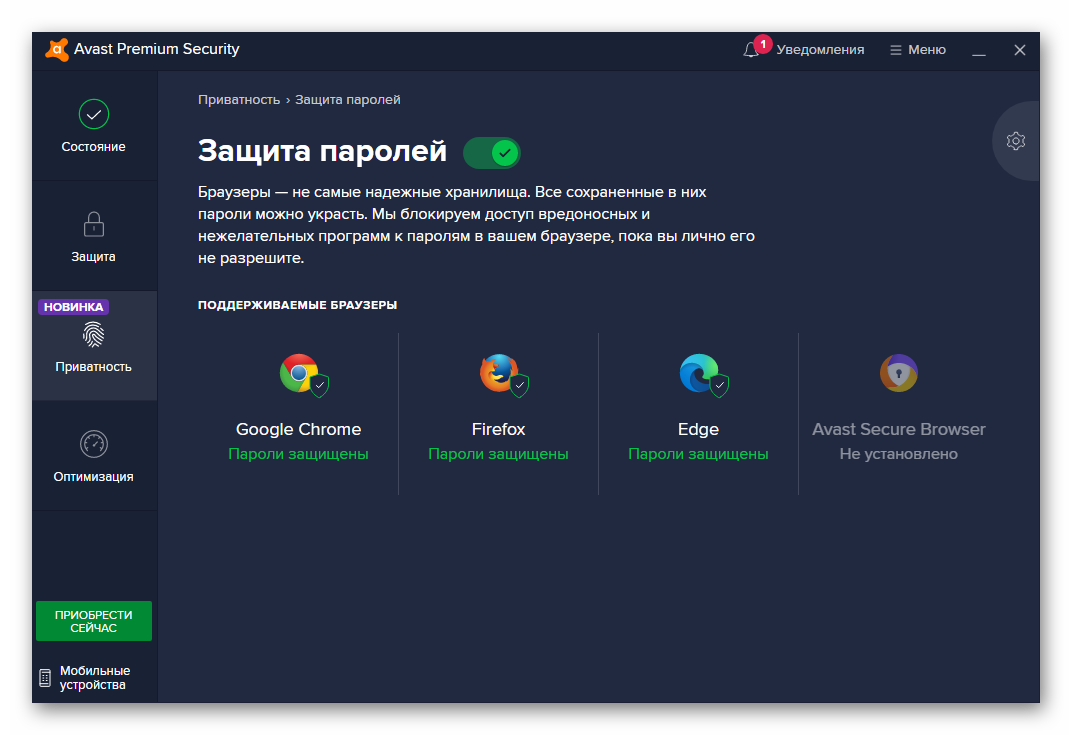The height and width of the screenshot is (735, 1072).
Task: Click shield badge on Firefox icon
Action: pyautogui.click(x=520, y=385)
